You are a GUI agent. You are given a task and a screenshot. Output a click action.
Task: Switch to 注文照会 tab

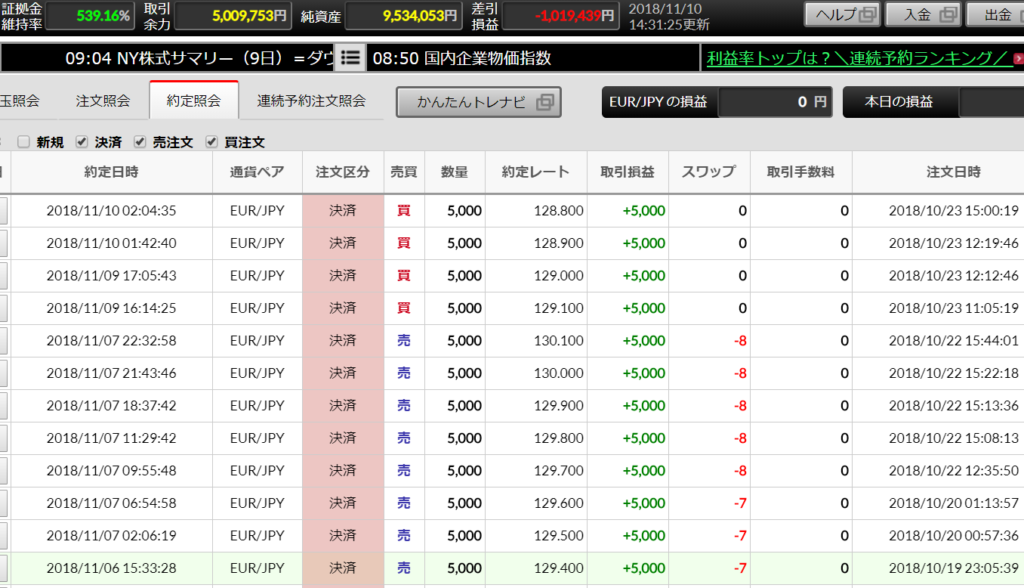point(103,101)
